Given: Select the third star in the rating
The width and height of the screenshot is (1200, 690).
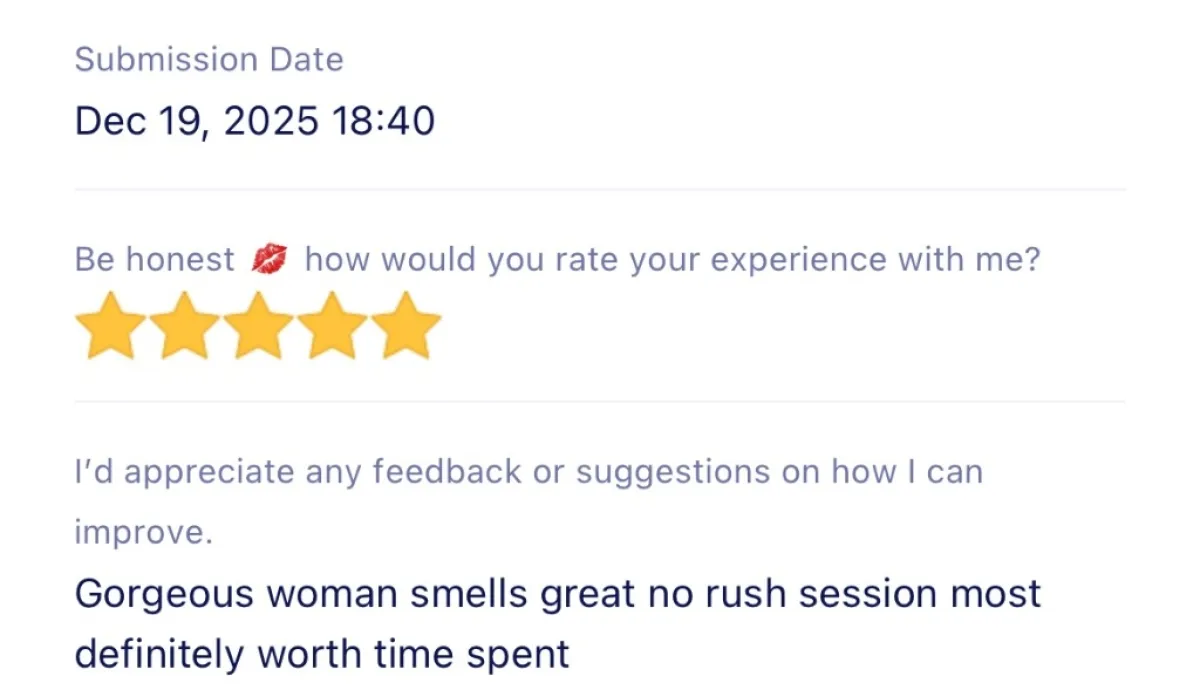Looking at the screenshot, I should (x=259, y=326).
